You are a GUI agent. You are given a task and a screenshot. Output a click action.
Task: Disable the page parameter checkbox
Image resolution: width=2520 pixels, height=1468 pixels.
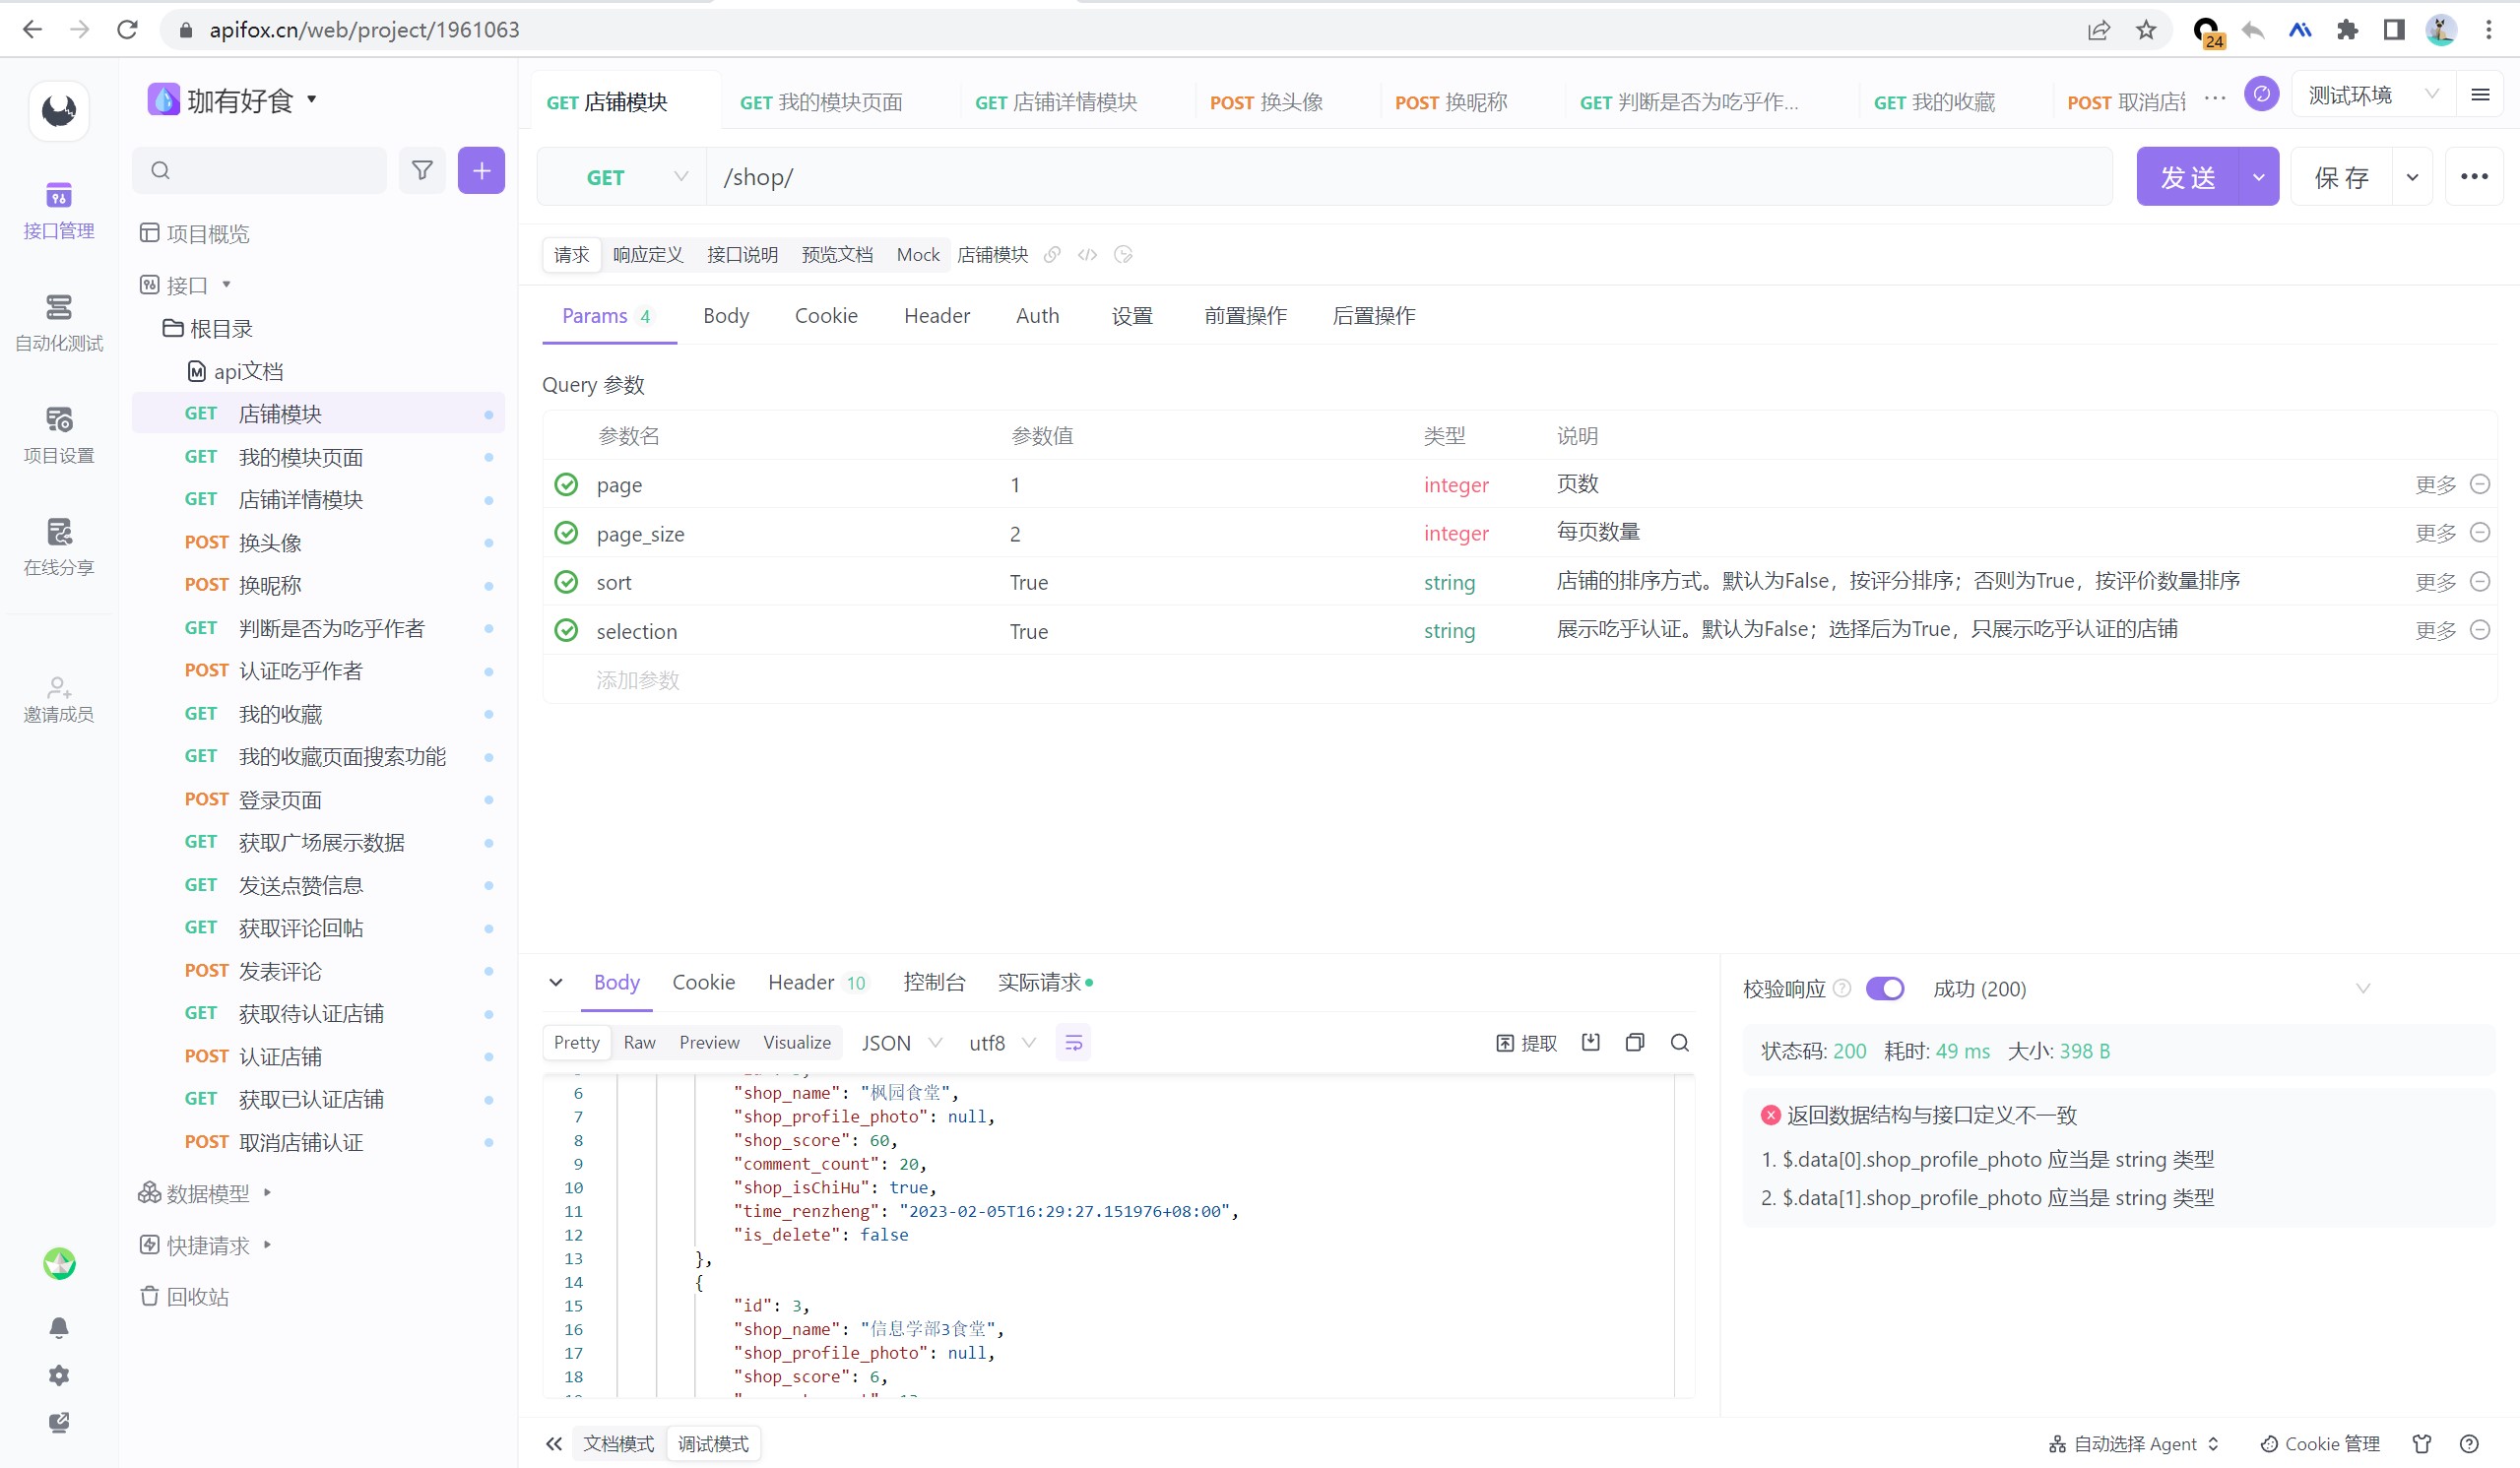pos(566,485)
